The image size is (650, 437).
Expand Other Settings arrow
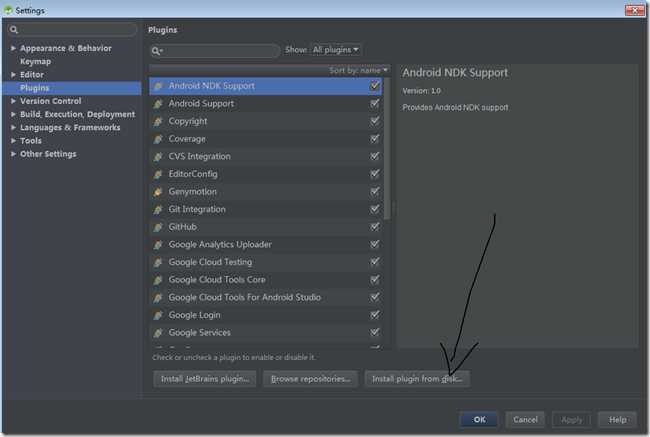[13, 154]
